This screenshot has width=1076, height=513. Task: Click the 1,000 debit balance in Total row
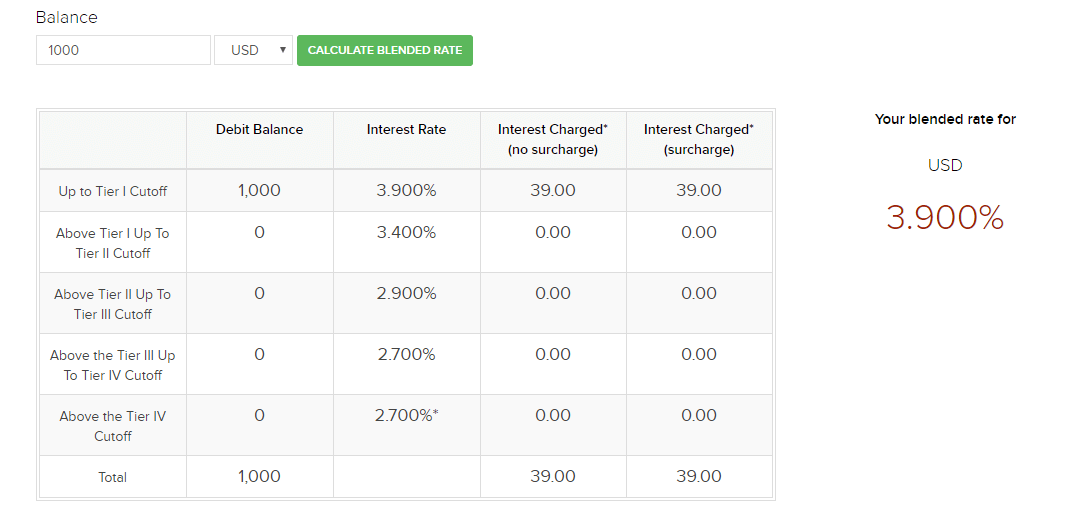tap(259, 477)
